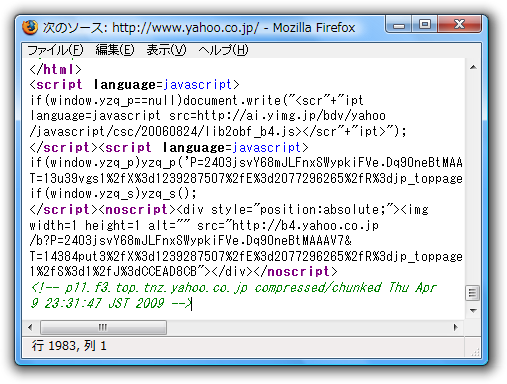Click the T=14384put3 parameter line

click(x=246, y=256)
